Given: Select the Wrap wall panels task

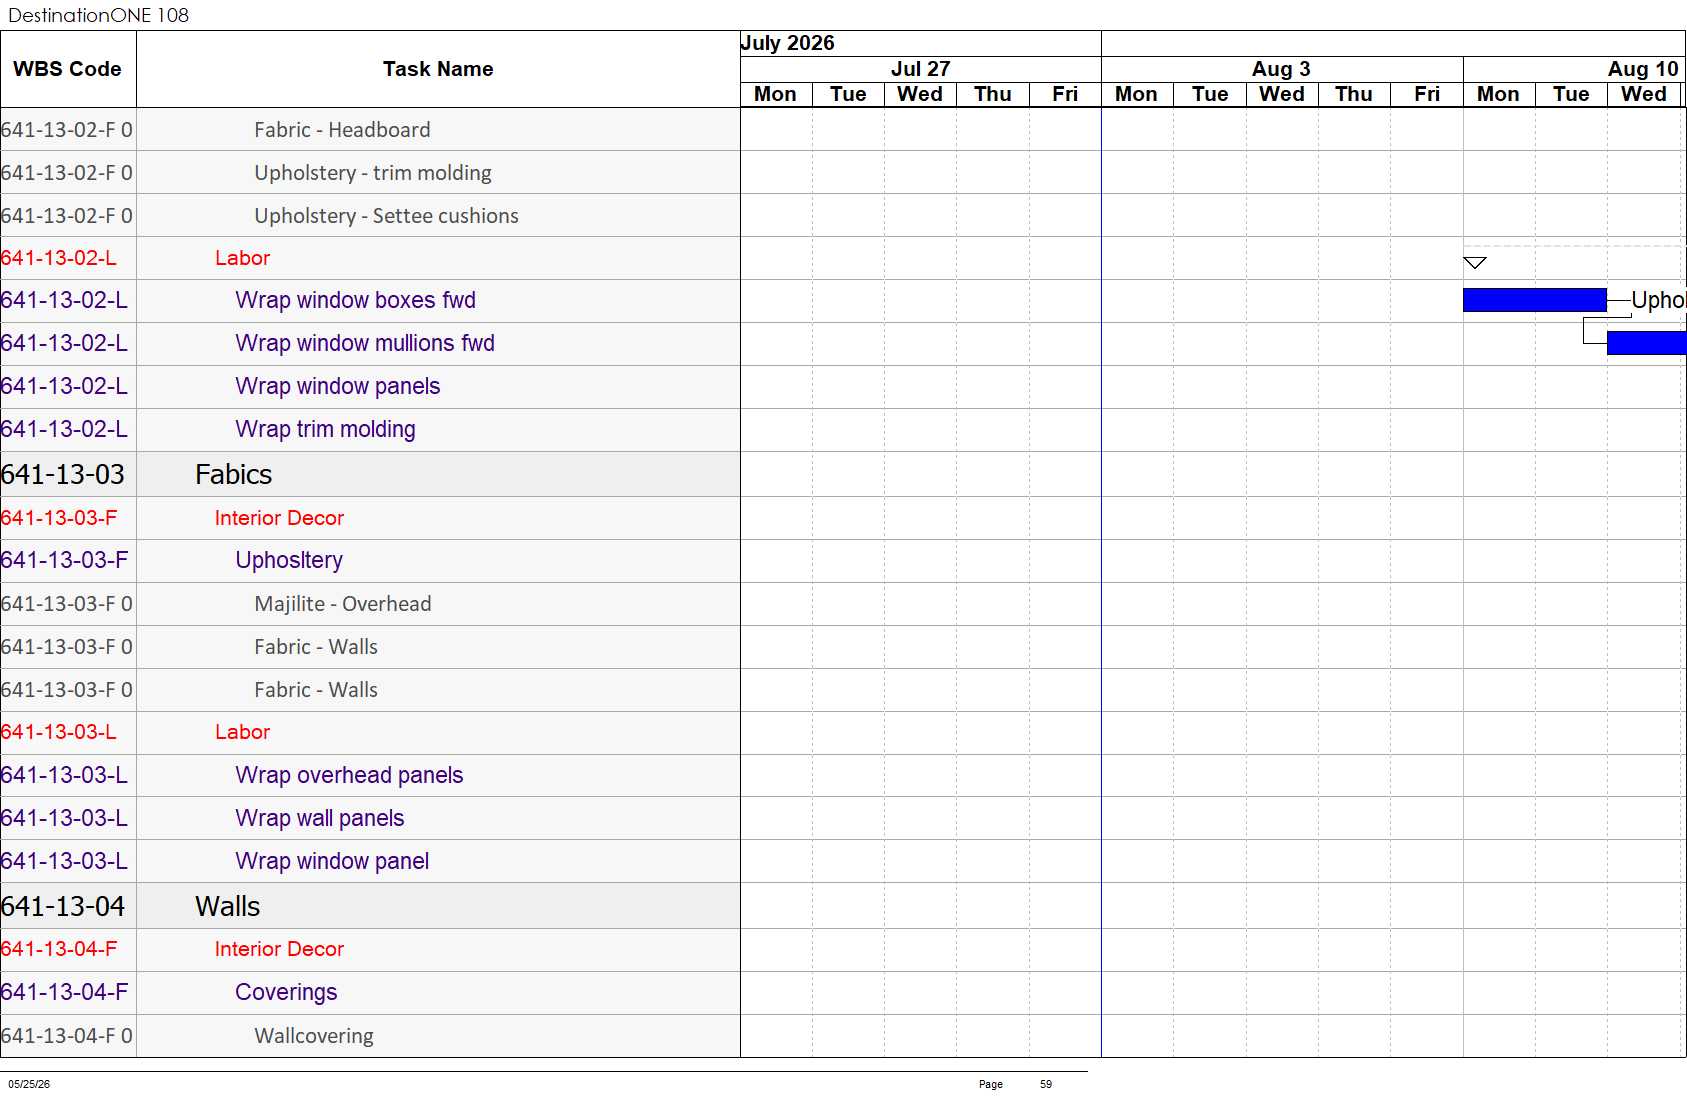Looking at the screenshot, I should point(320,818).
